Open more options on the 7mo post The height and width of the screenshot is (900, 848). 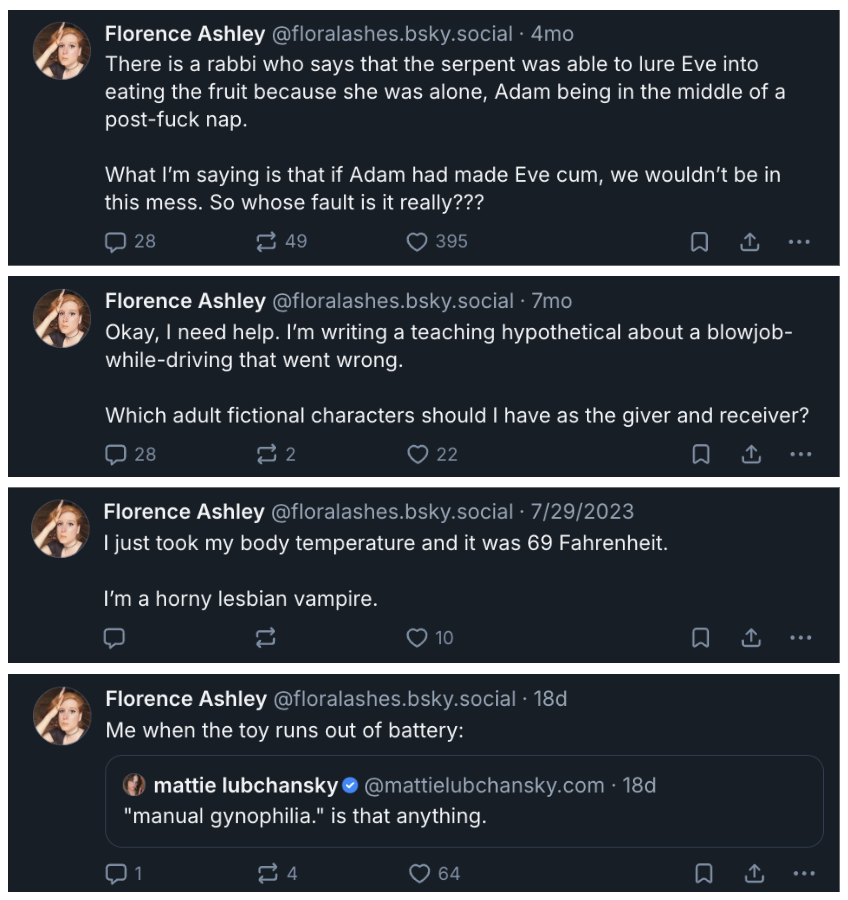(x=800, y=454)
